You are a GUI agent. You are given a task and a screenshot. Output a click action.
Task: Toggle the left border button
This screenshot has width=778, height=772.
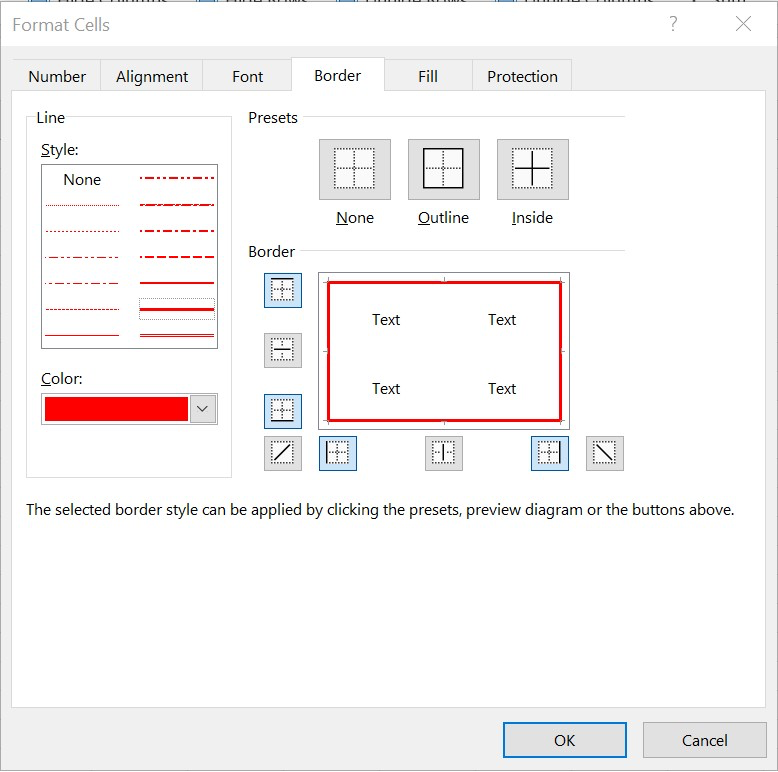[338, 453]
